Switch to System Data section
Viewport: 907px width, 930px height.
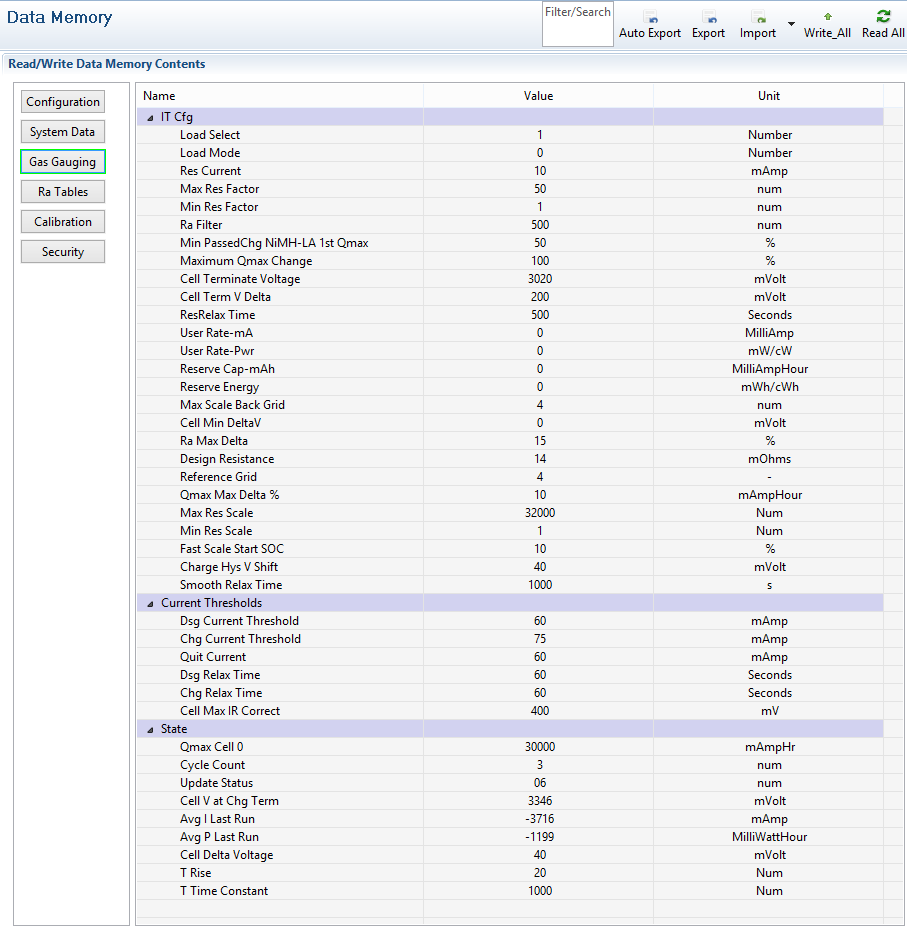coord(63,132)
